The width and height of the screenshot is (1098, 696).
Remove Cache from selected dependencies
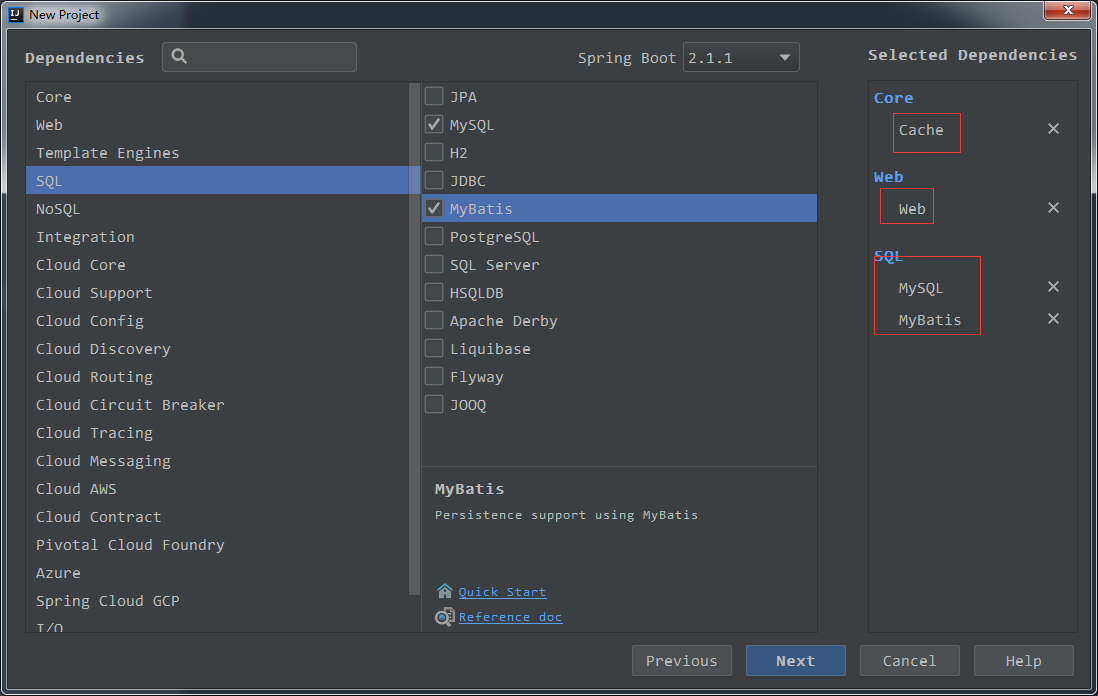(1053, 129)
